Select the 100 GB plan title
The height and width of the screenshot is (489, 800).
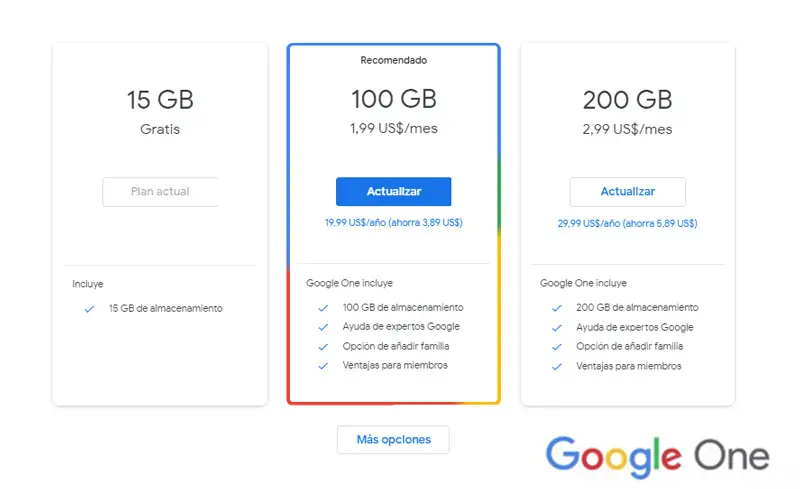pos(393,100)
